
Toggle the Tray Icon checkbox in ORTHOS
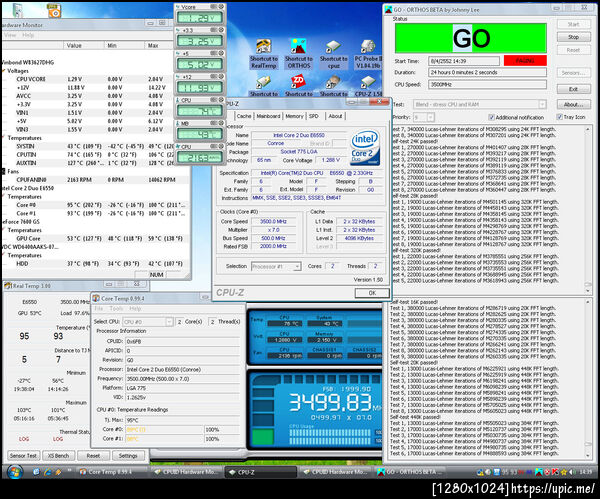[559, 117]
